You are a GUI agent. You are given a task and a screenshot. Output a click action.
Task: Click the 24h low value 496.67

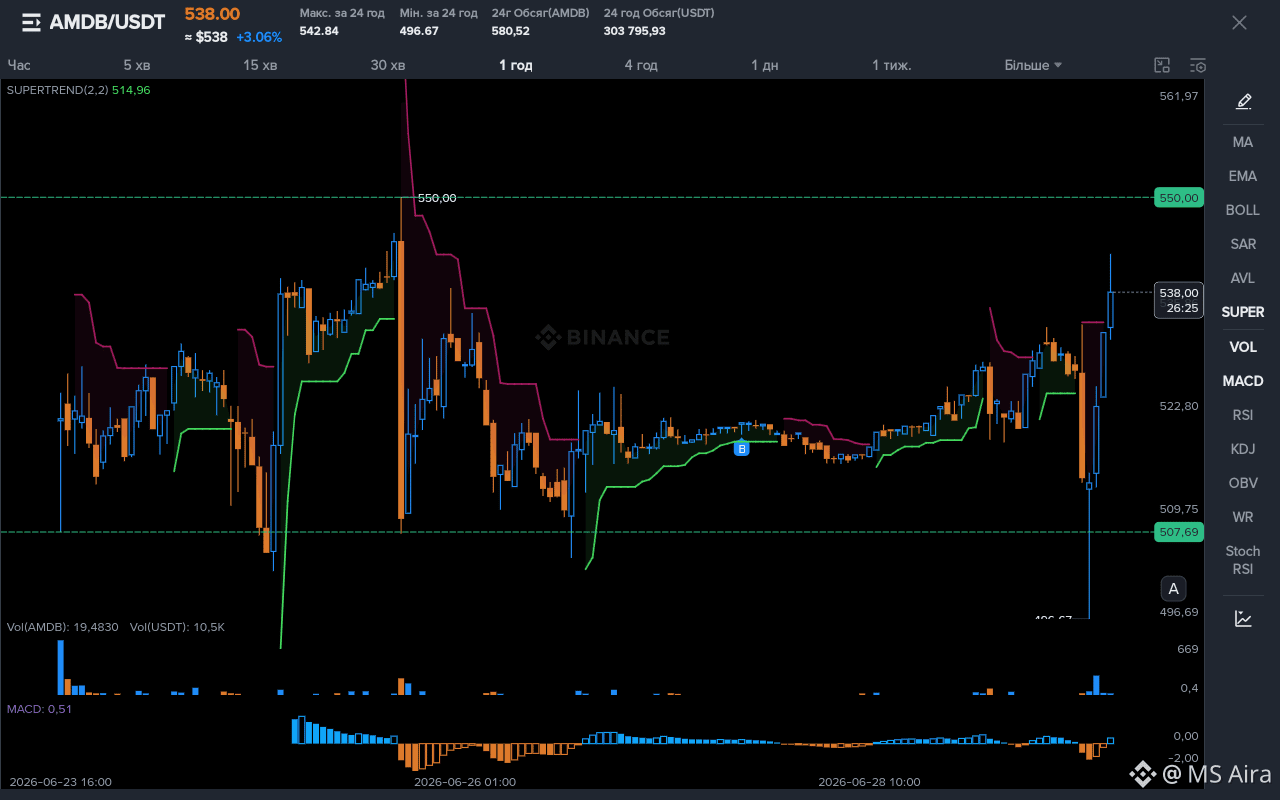419,31
